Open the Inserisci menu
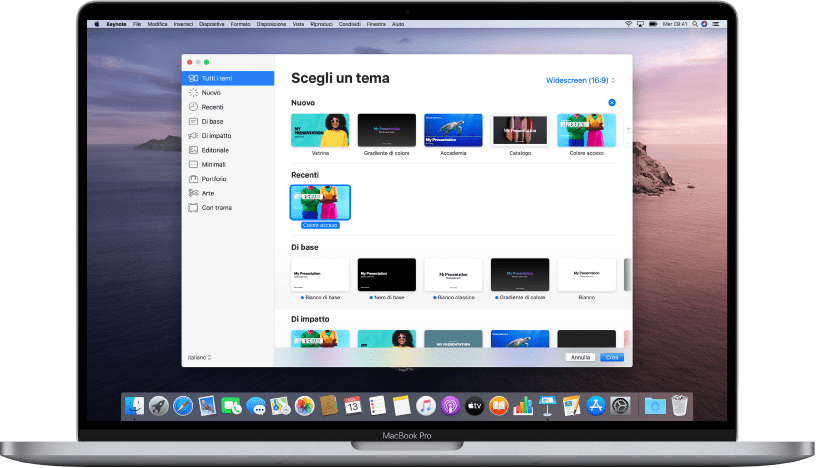 183,24
